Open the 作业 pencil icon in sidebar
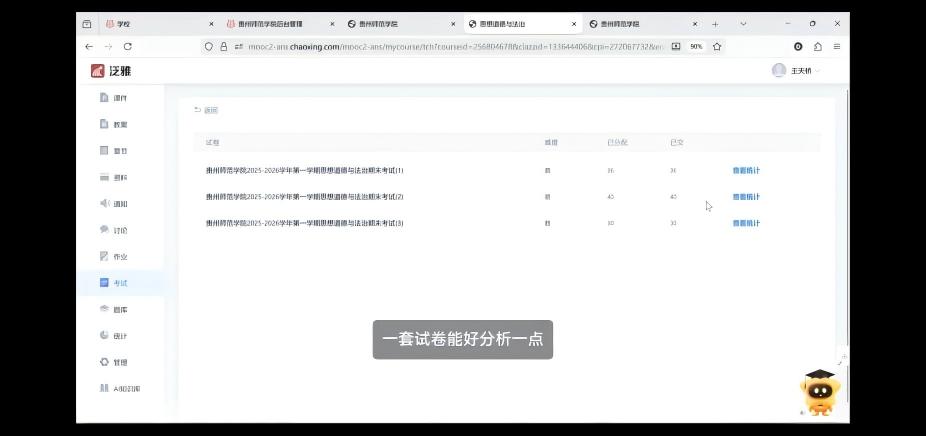The height and width of the screenshot is (436, 926). pos(104,257)
